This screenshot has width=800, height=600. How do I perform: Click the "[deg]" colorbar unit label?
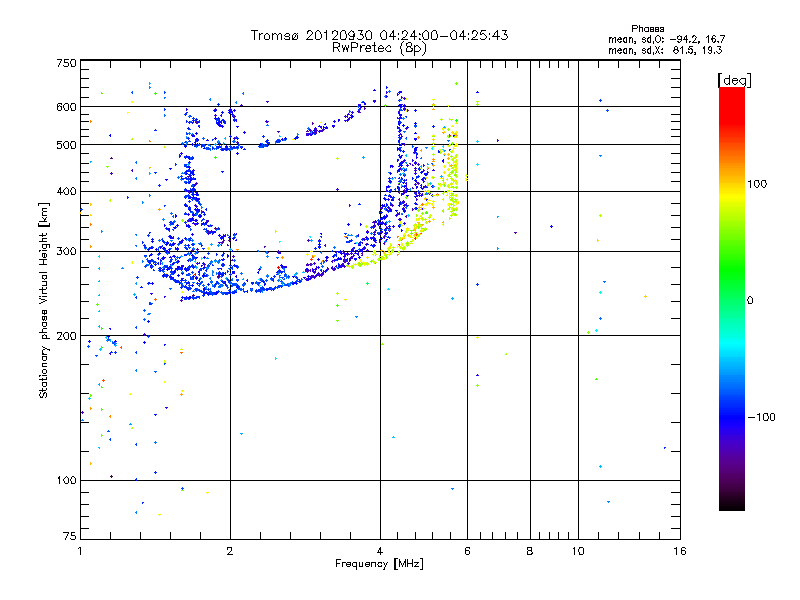[734, 80]
